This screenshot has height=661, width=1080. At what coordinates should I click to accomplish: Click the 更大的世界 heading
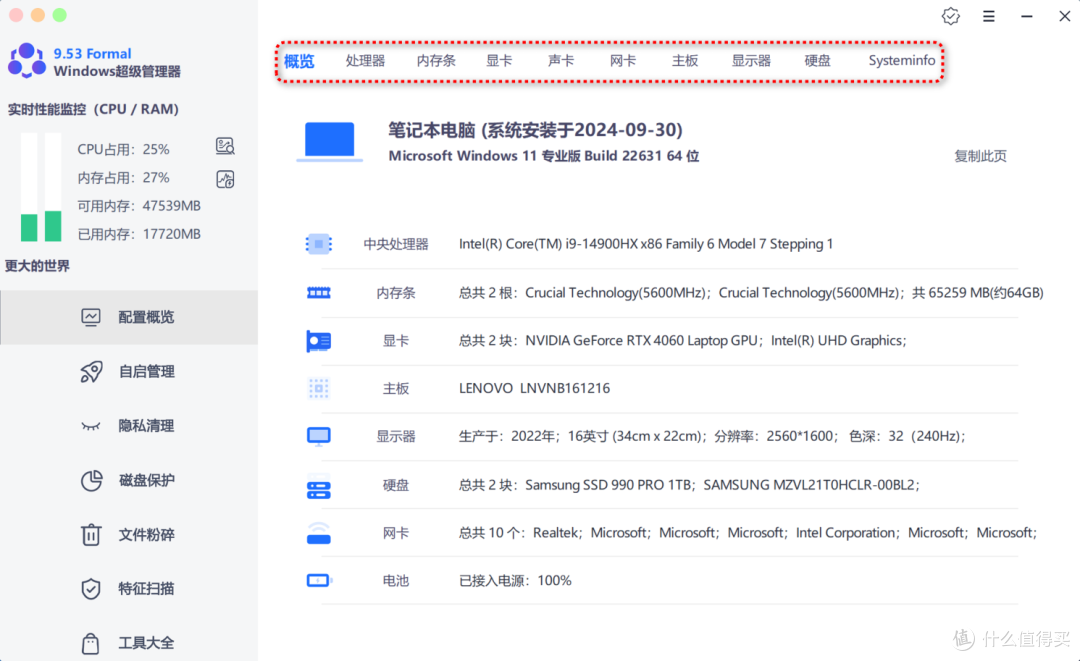(37, 266)
